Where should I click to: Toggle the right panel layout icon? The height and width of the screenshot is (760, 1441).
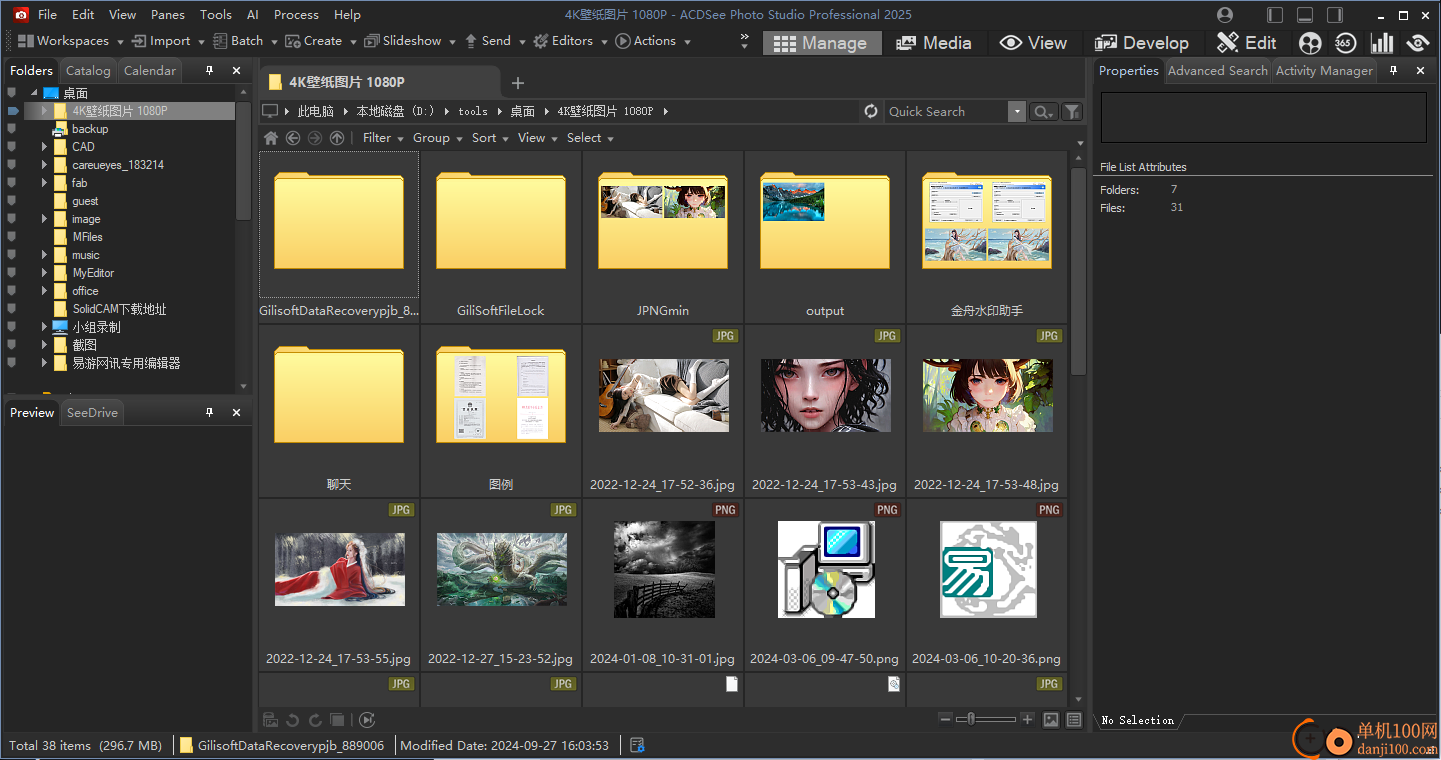tap(1335, 15)
